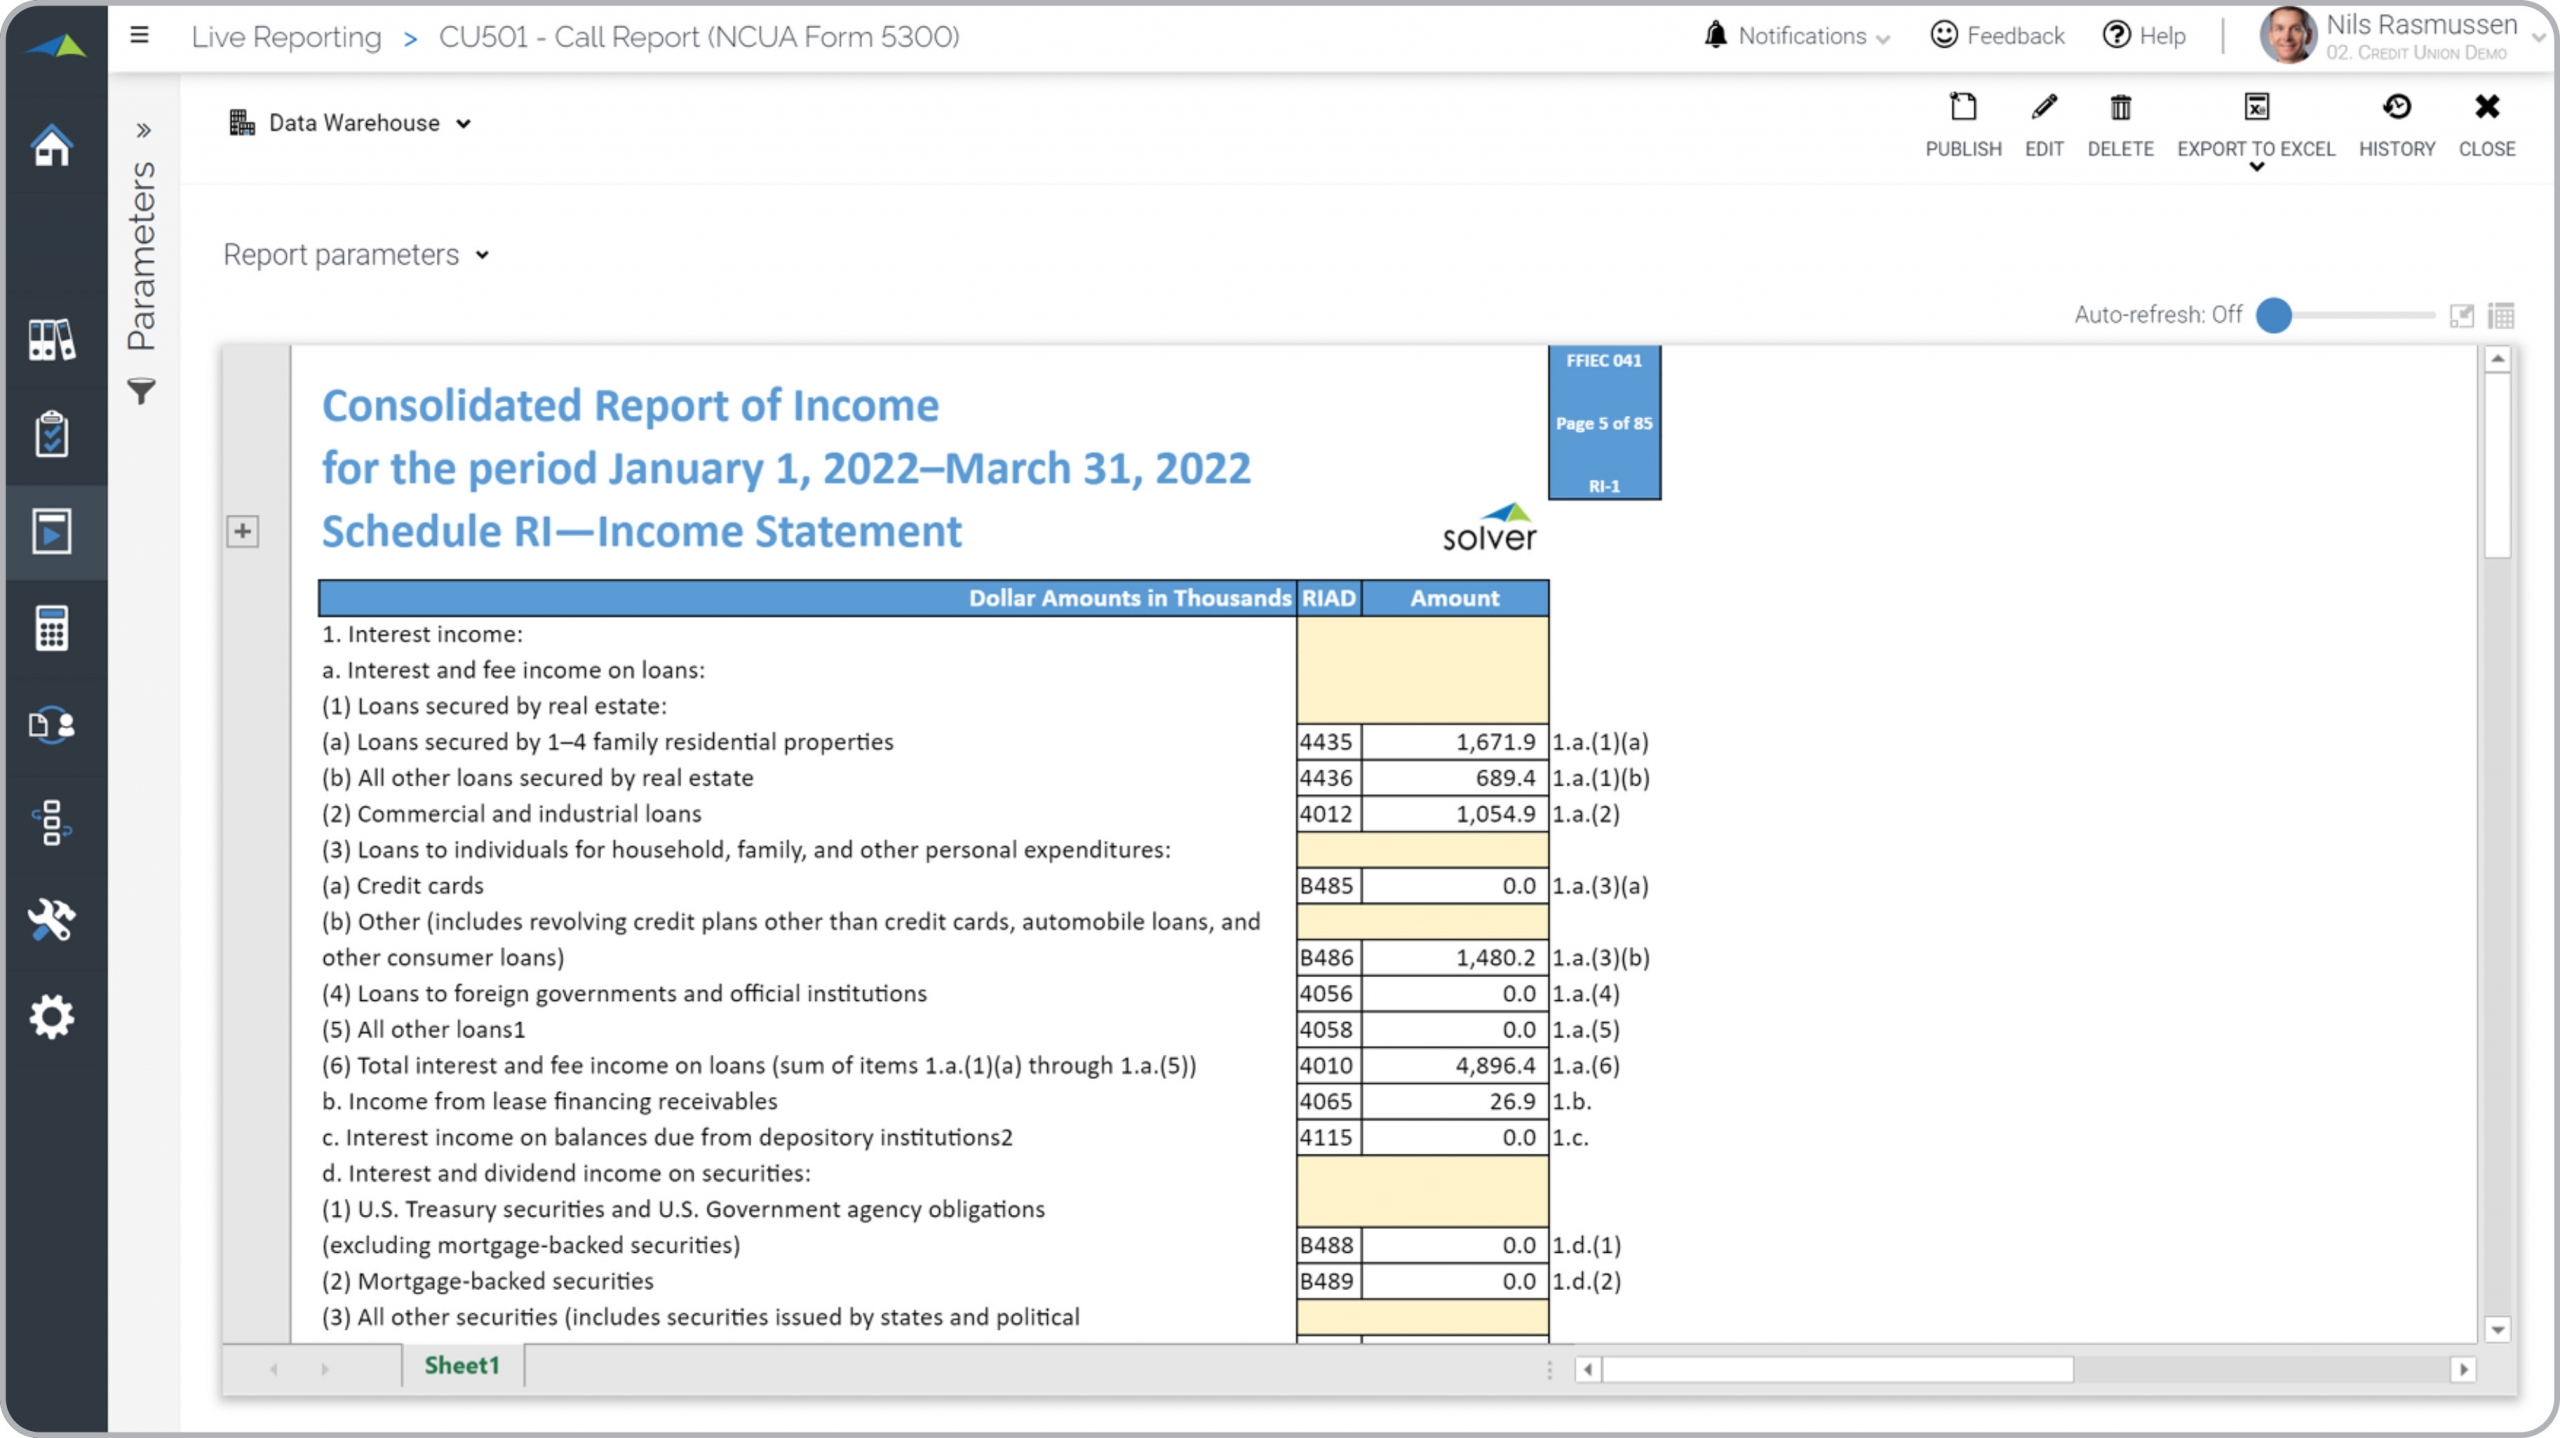This screenshot has width=2560, height=1438.
Task: Select the Sheet1 tab
Action: coord(461,1365)
